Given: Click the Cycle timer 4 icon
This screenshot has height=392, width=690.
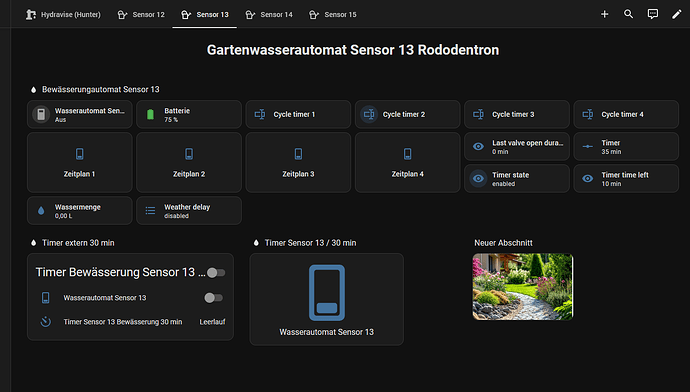Looking at the screenshot, I should 588,114.
